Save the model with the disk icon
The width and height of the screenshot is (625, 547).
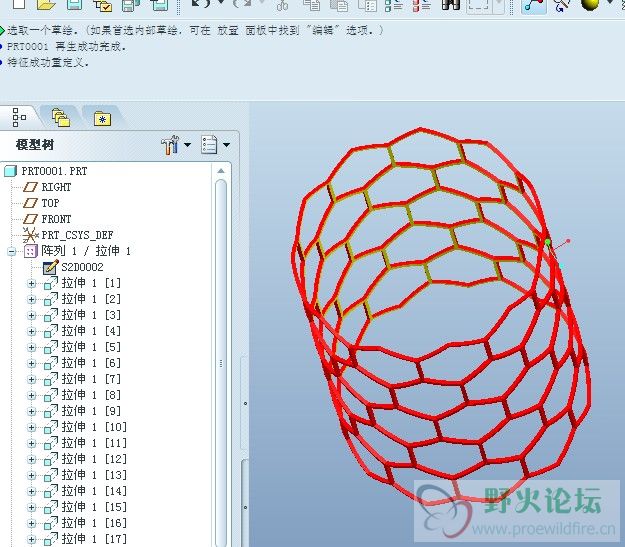(74, 5)
